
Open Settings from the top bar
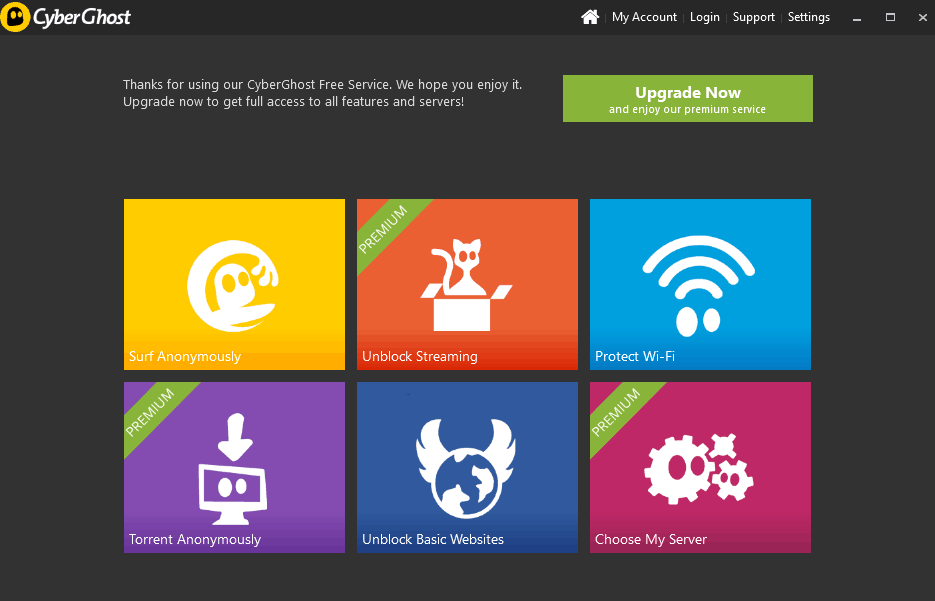[809, 17]
